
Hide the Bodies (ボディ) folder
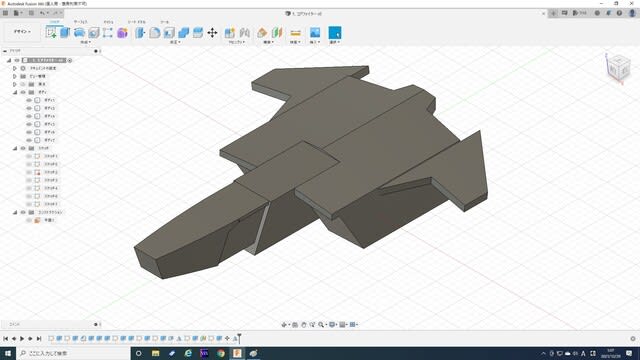(x=23, y=92)
